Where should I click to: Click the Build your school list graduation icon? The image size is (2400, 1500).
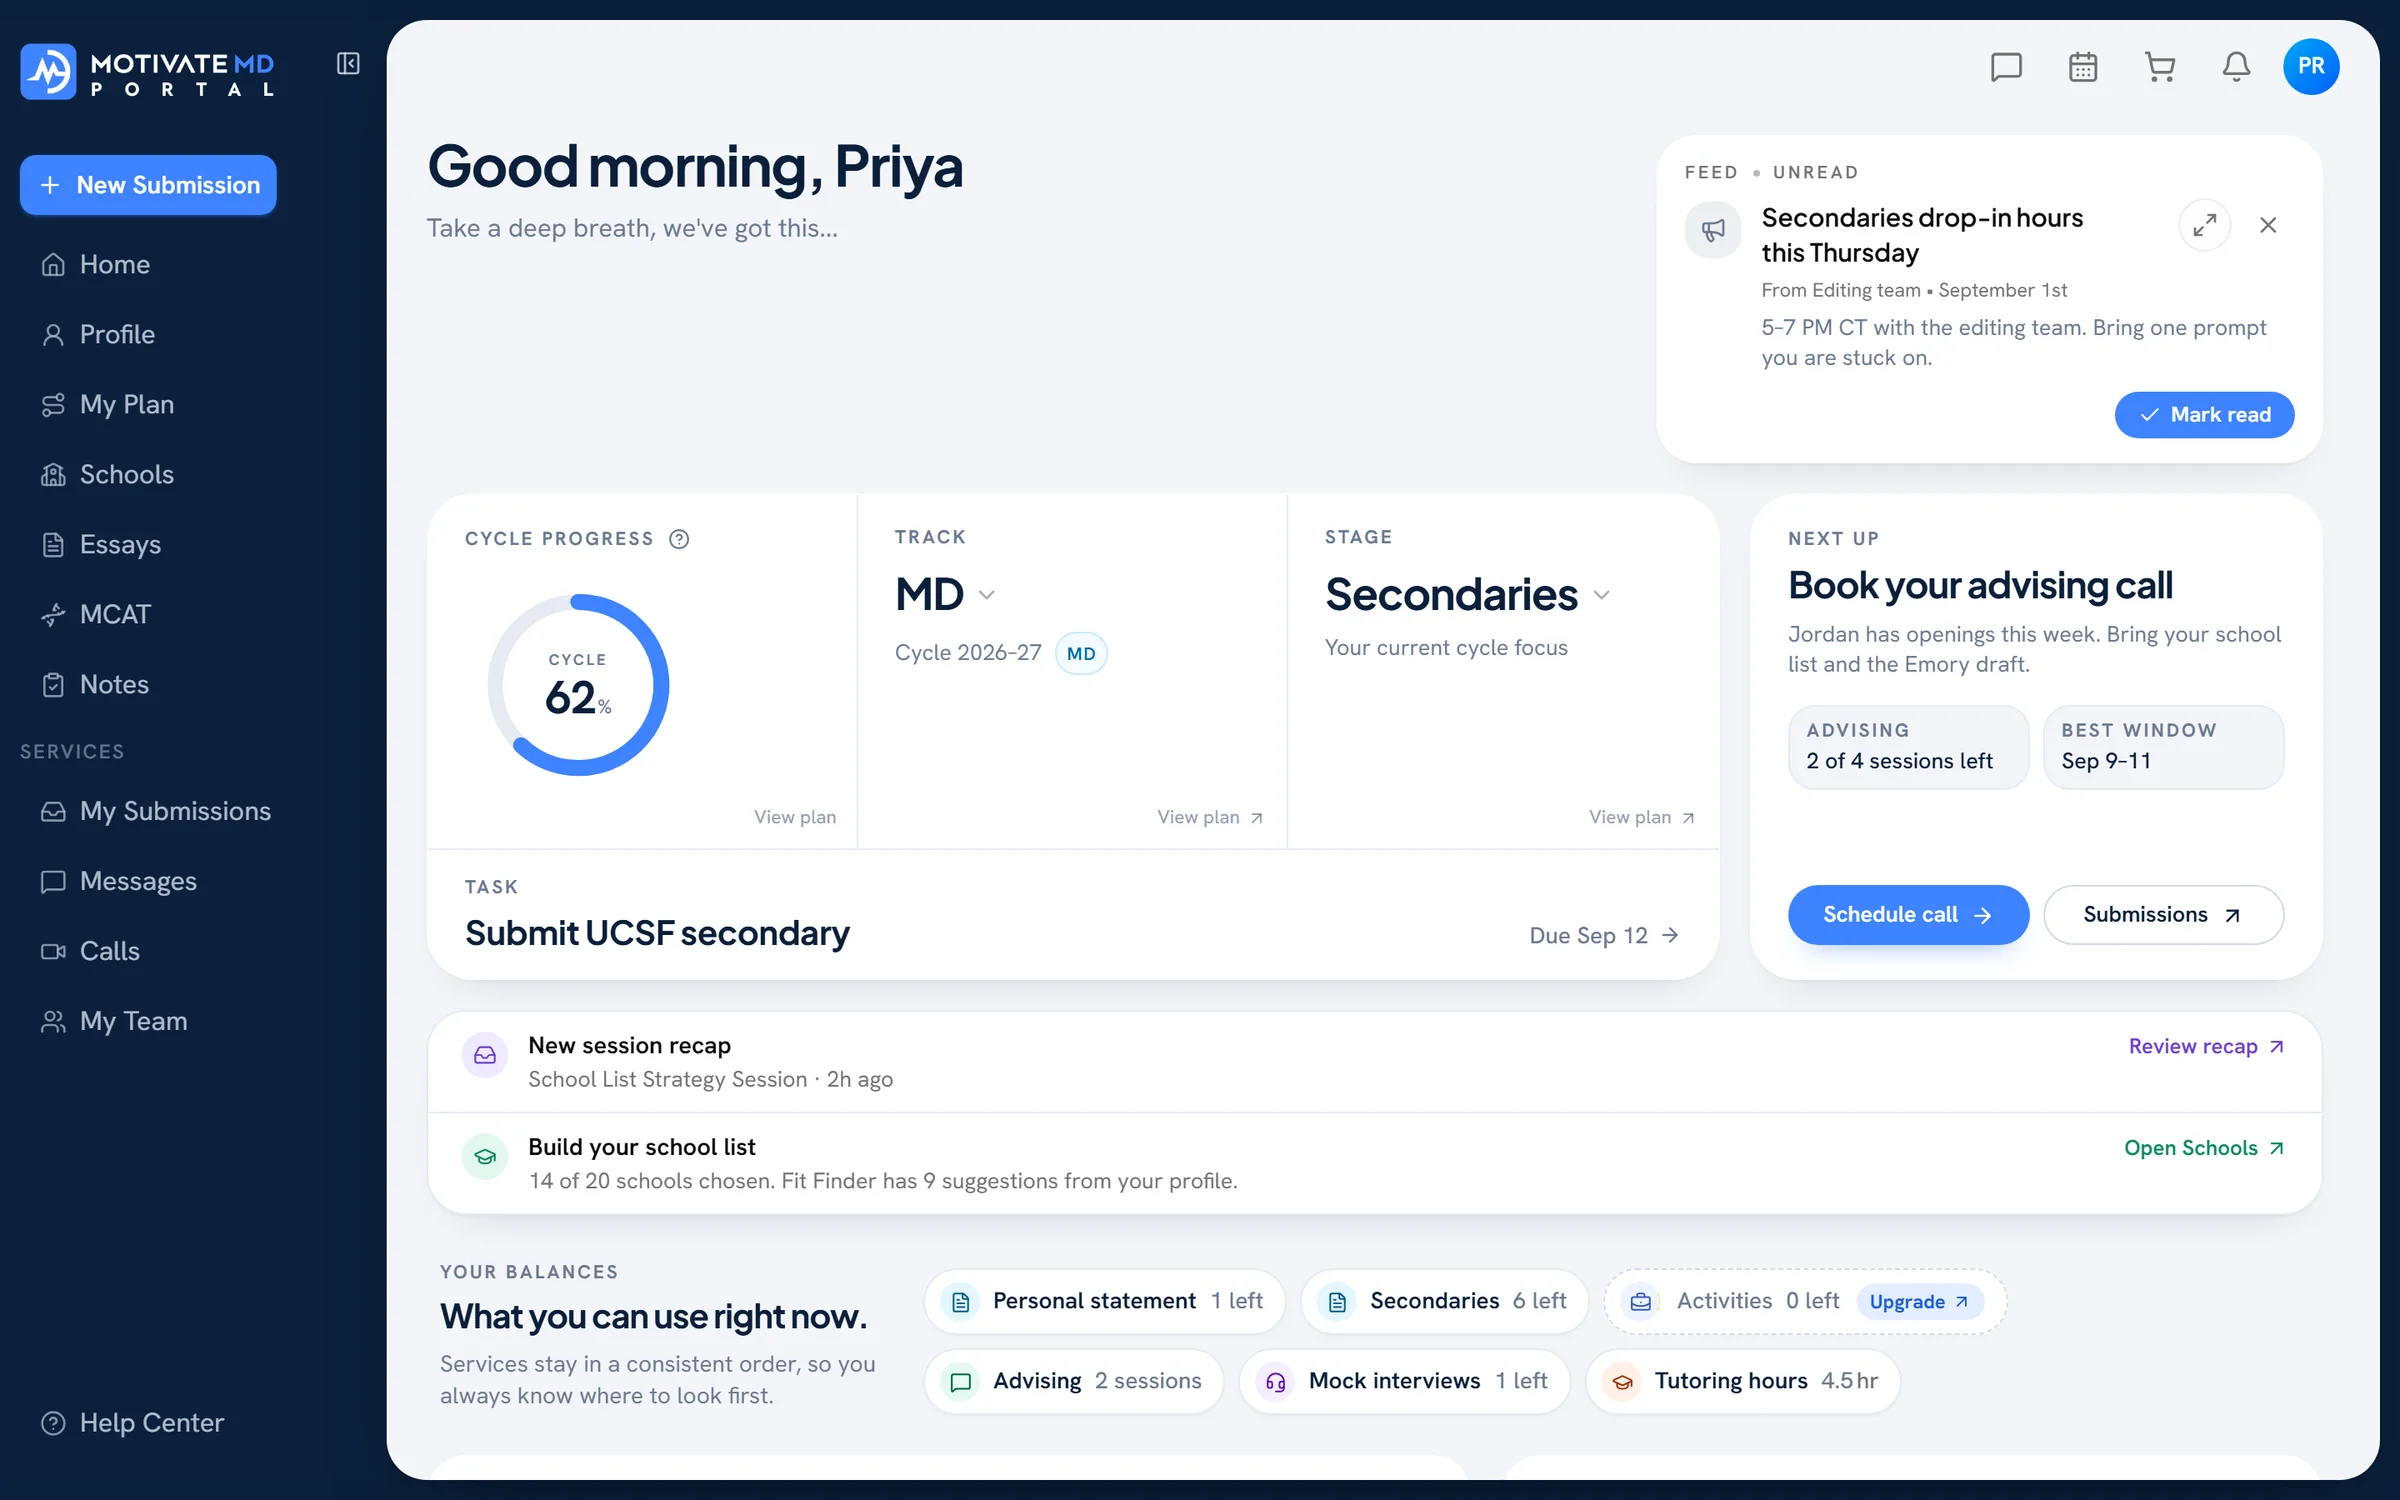coord(485,1156)
